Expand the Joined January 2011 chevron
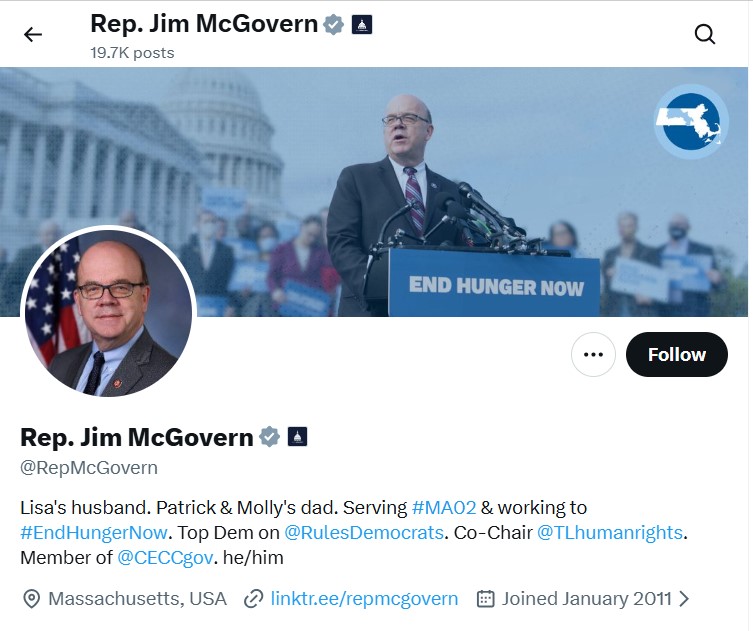This screenshot has height=631, width=753. (x=684, y=599)
